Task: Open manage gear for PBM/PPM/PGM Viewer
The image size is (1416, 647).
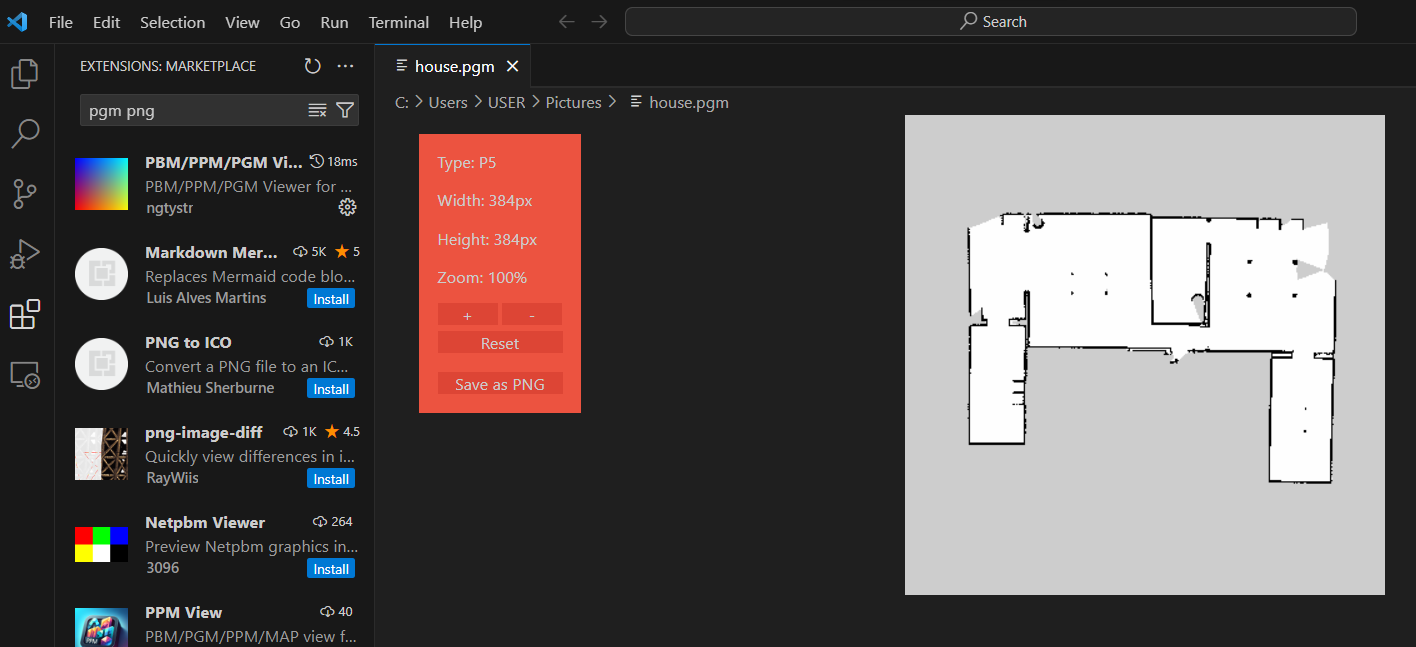Action: coord(347,207)
